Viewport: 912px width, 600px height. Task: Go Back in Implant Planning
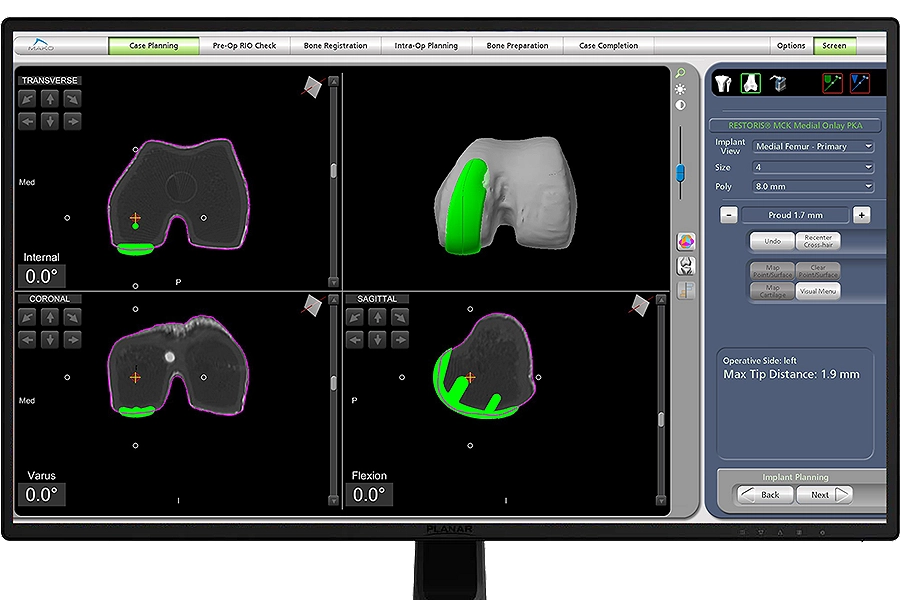763,495
